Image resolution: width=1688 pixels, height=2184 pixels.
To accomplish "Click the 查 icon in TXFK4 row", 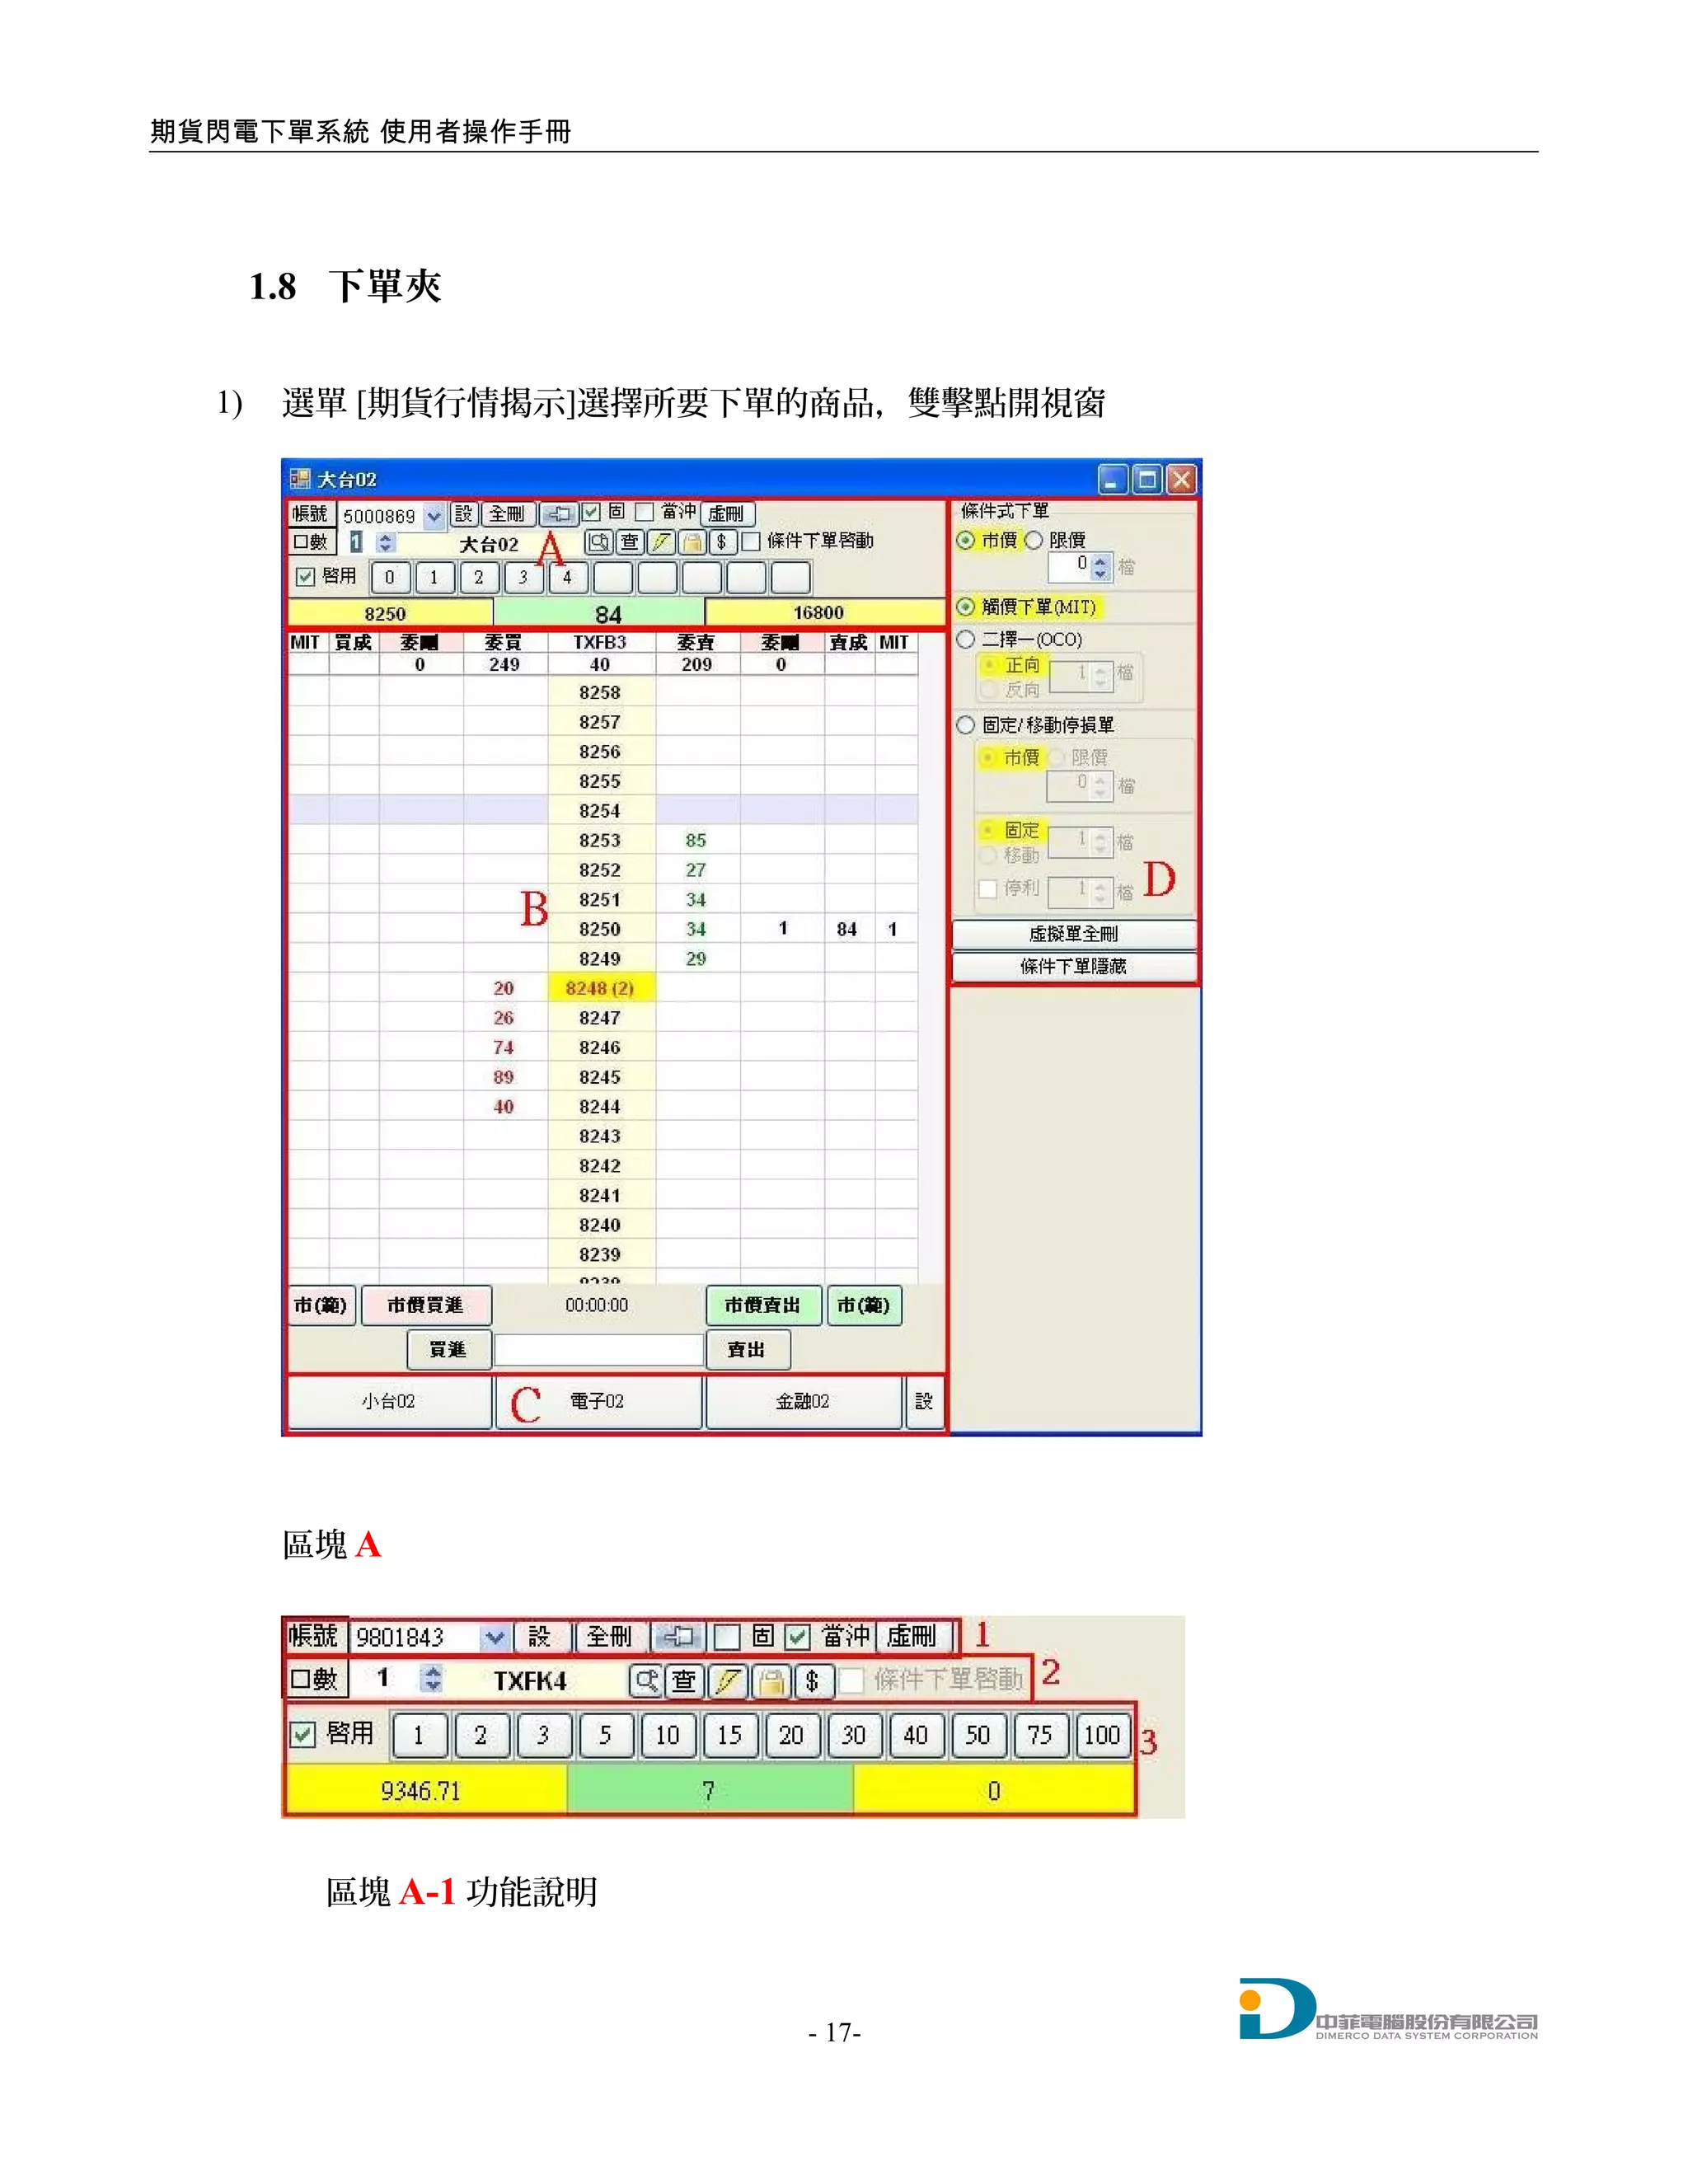I will (x=684, y=1681).
